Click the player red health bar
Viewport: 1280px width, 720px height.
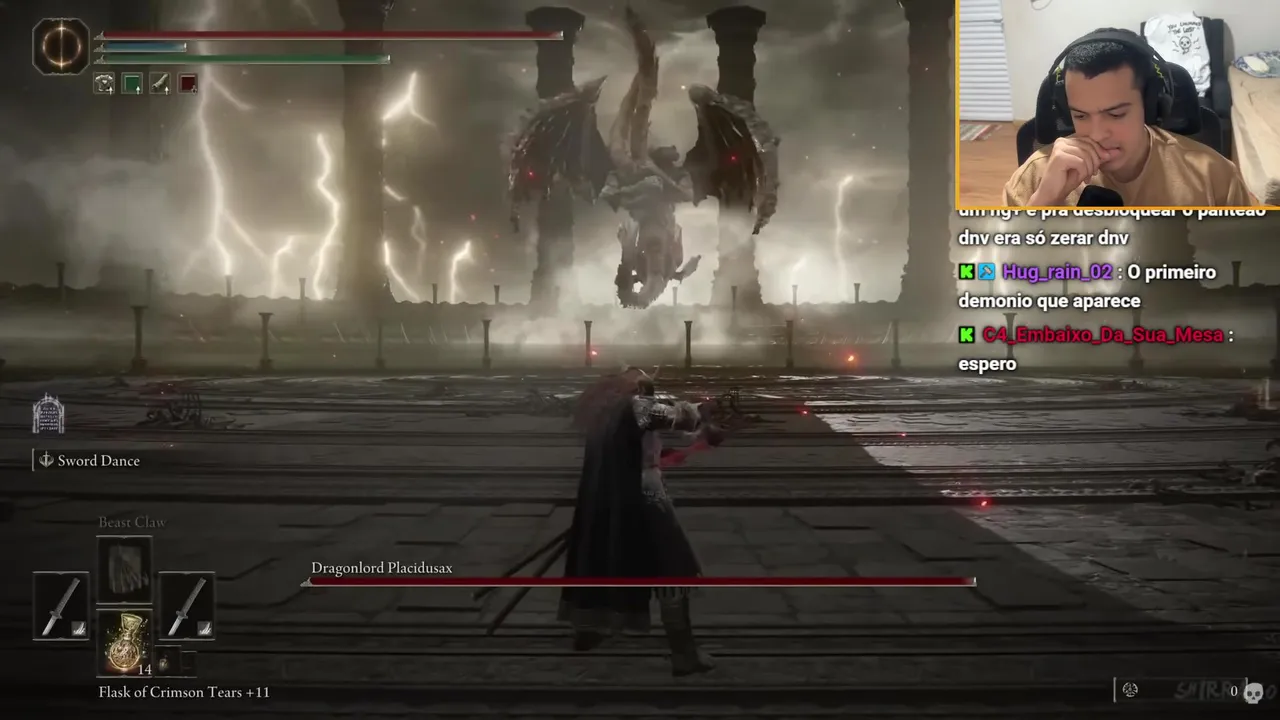click(x=329, y=35)
